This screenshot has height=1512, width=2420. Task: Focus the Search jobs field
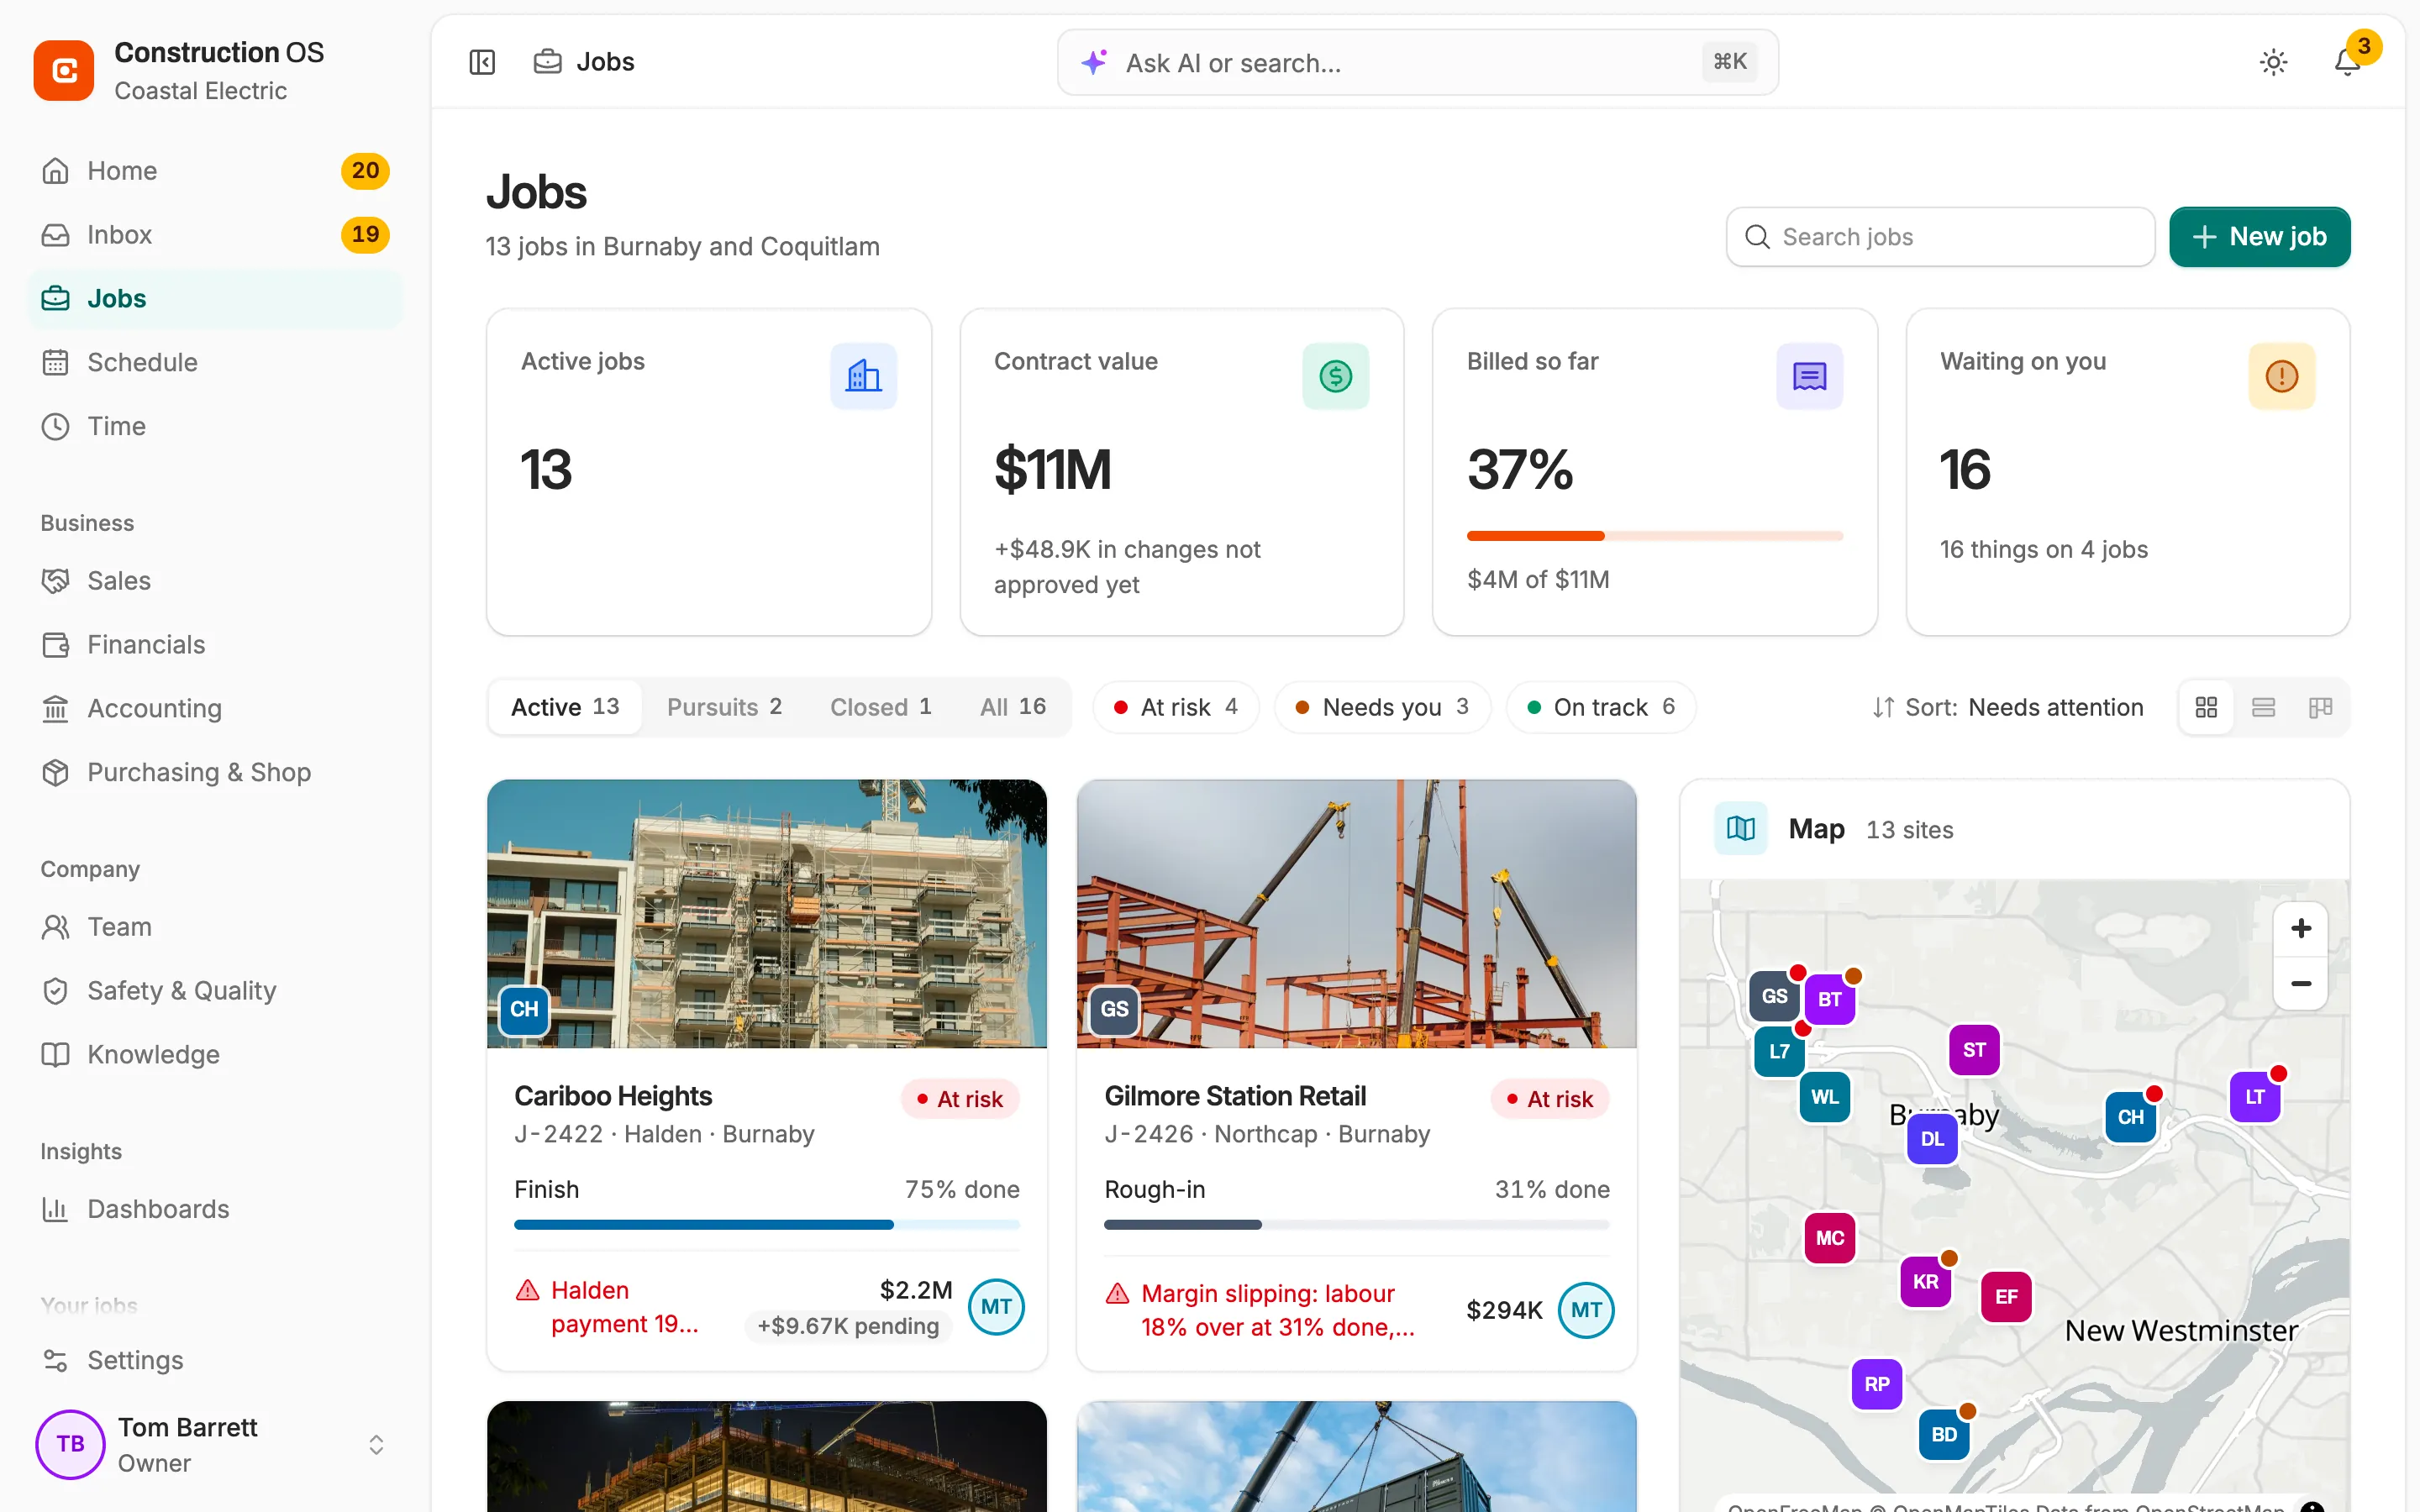pyautogui.click(x=1939, y=237)
